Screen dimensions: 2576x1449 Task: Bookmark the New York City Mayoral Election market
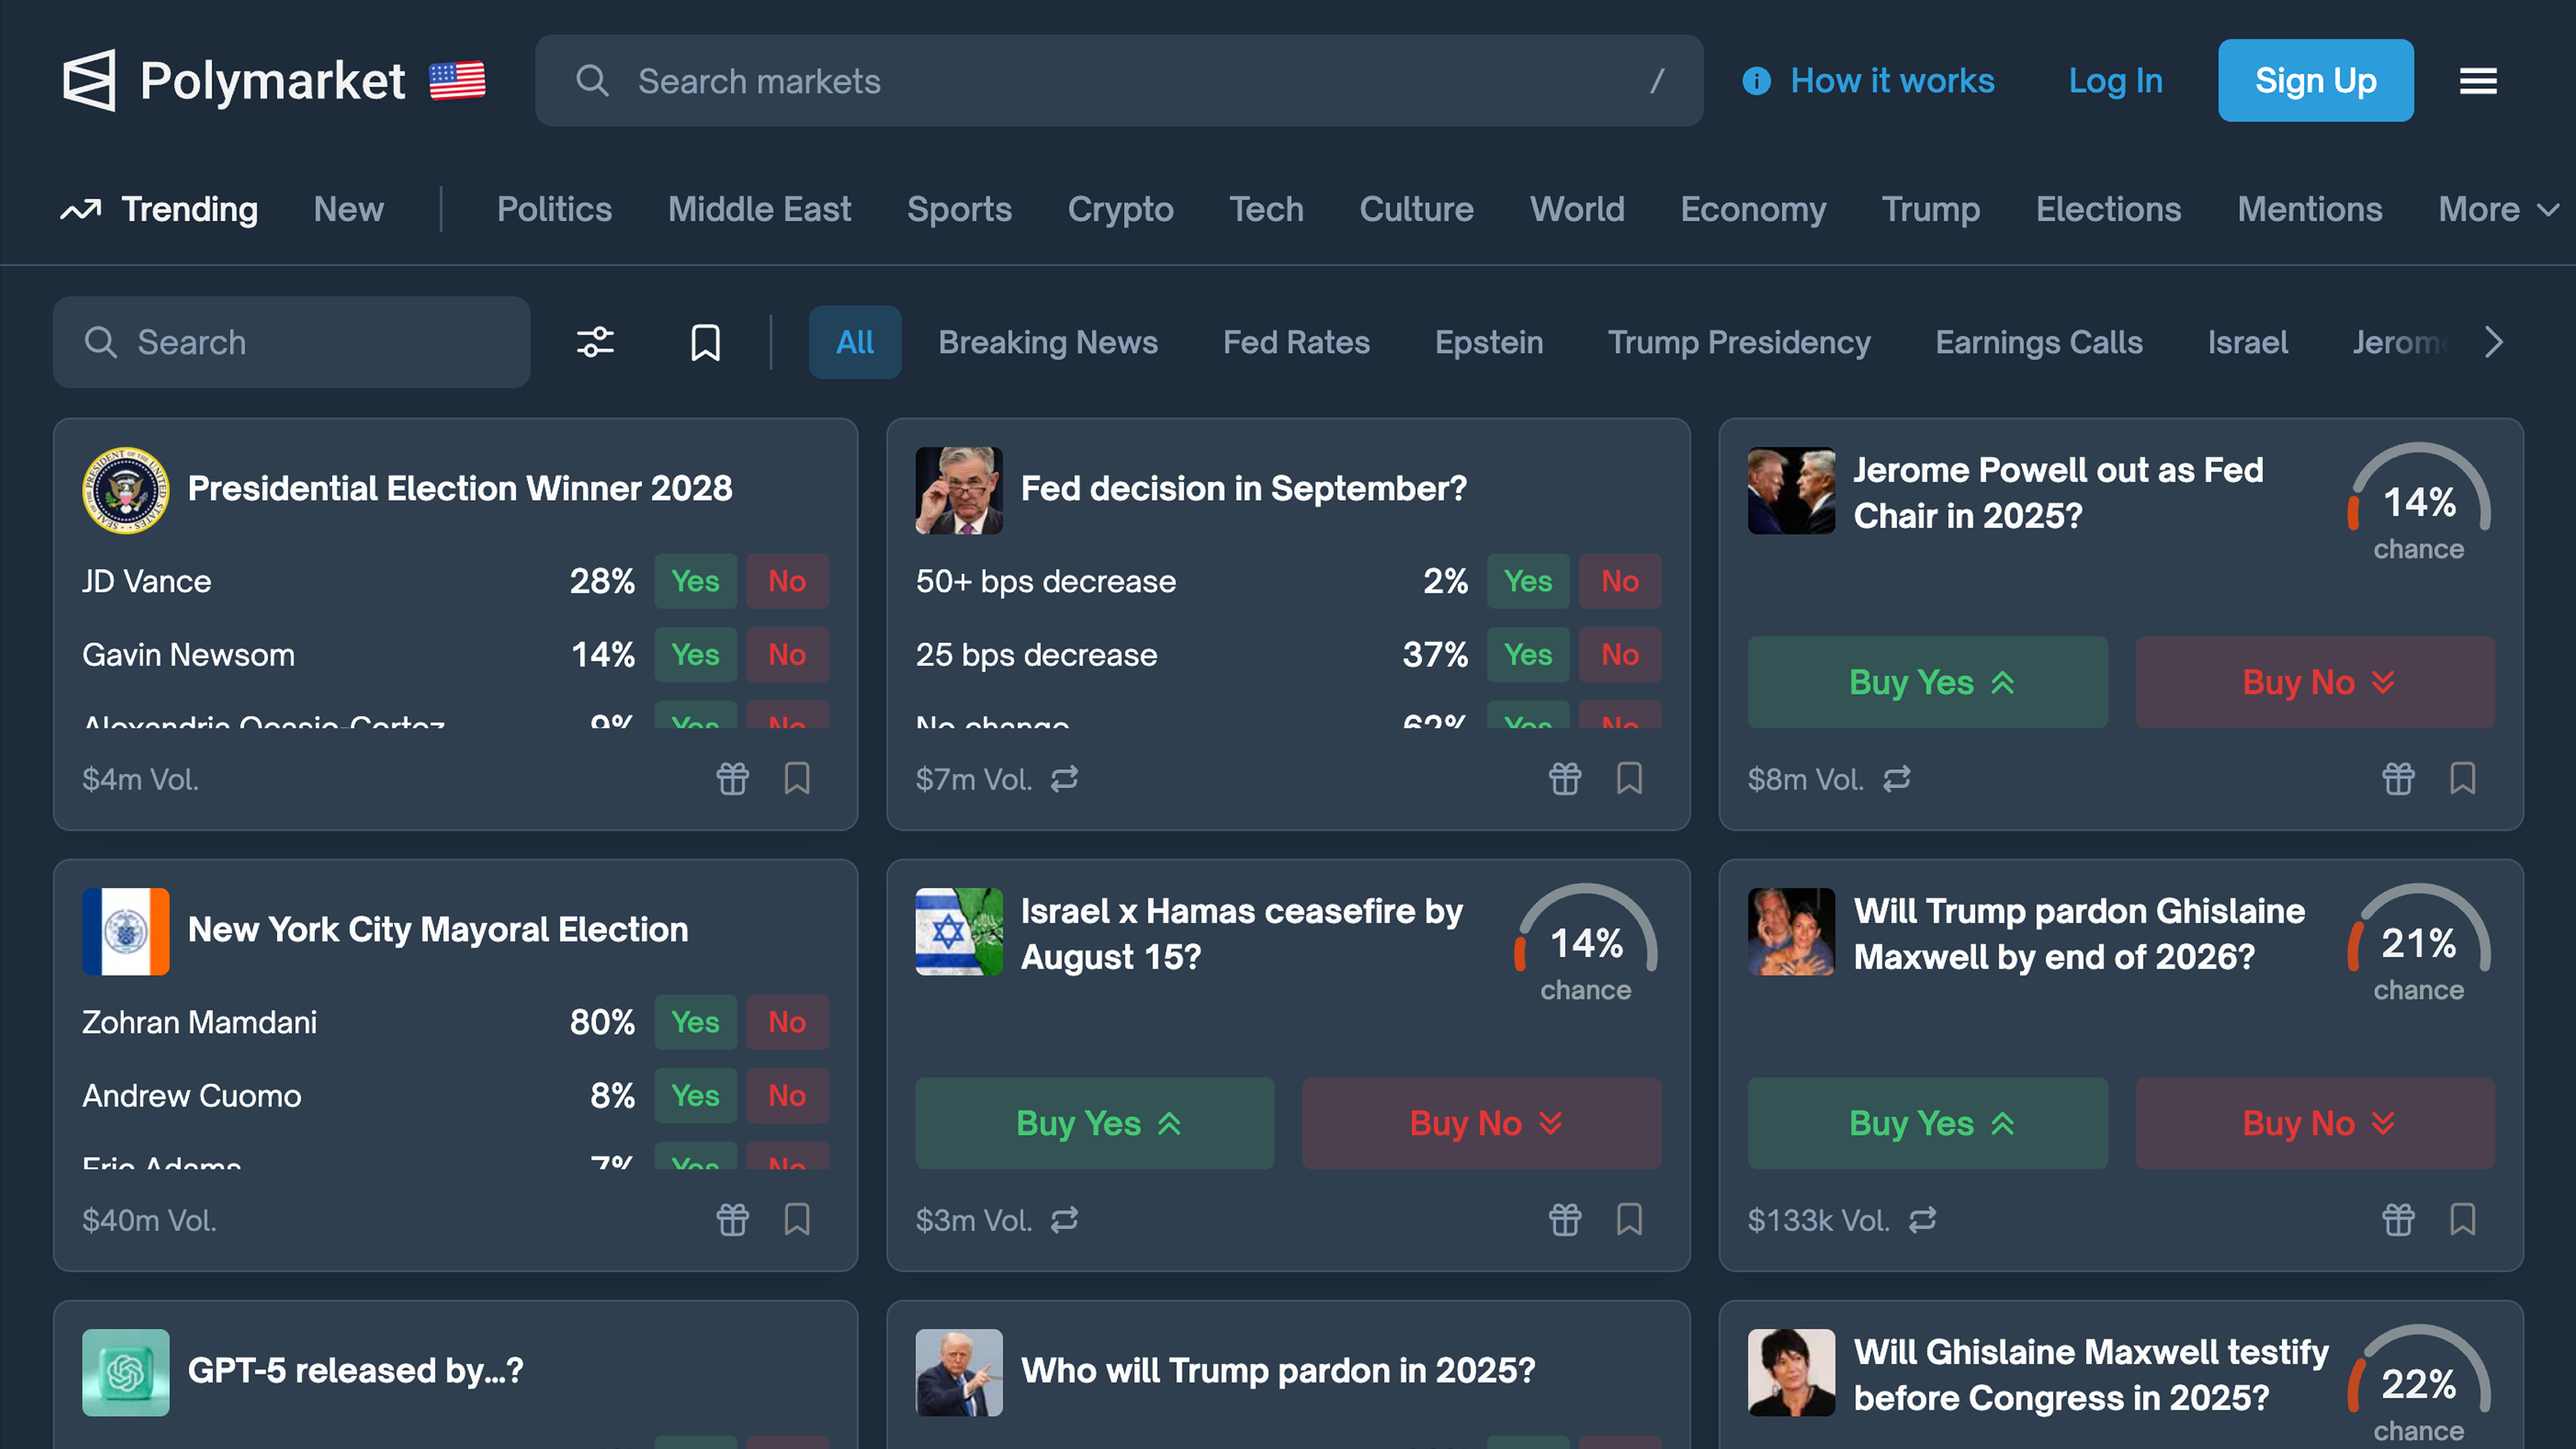797,1219
